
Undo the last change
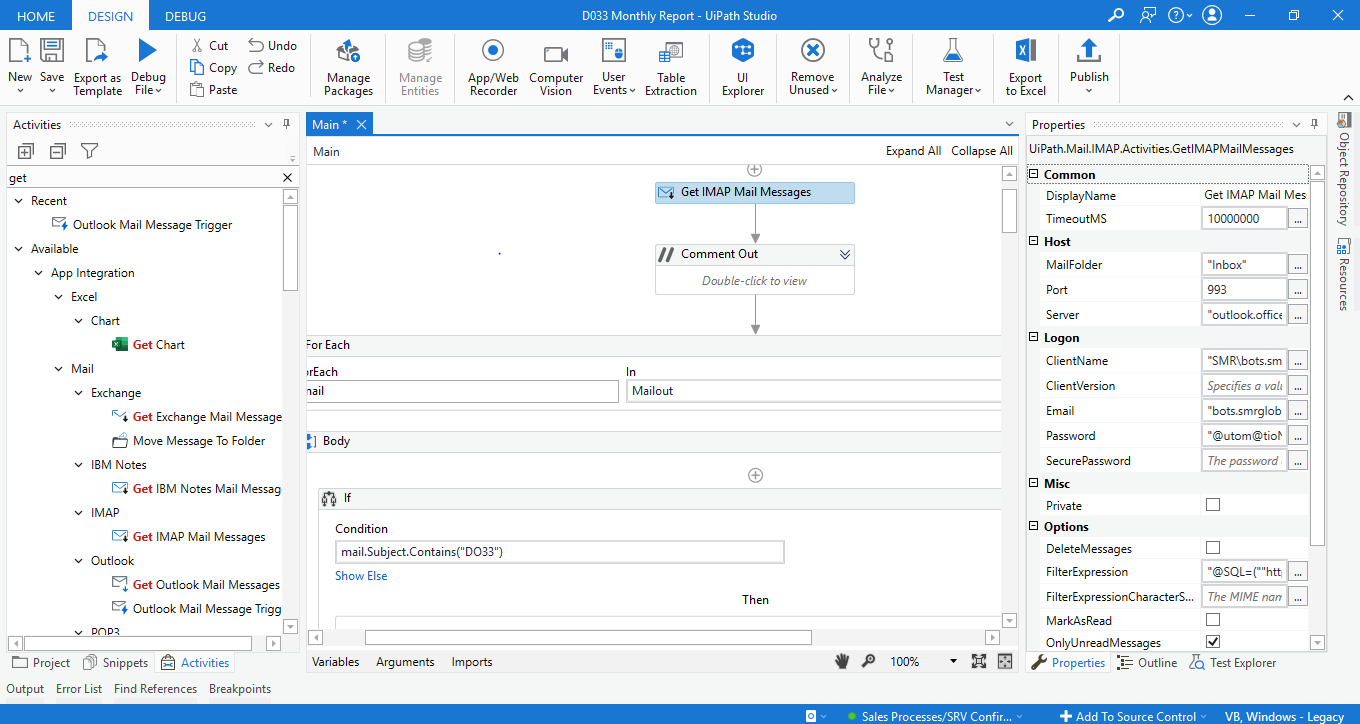[272, 45]
